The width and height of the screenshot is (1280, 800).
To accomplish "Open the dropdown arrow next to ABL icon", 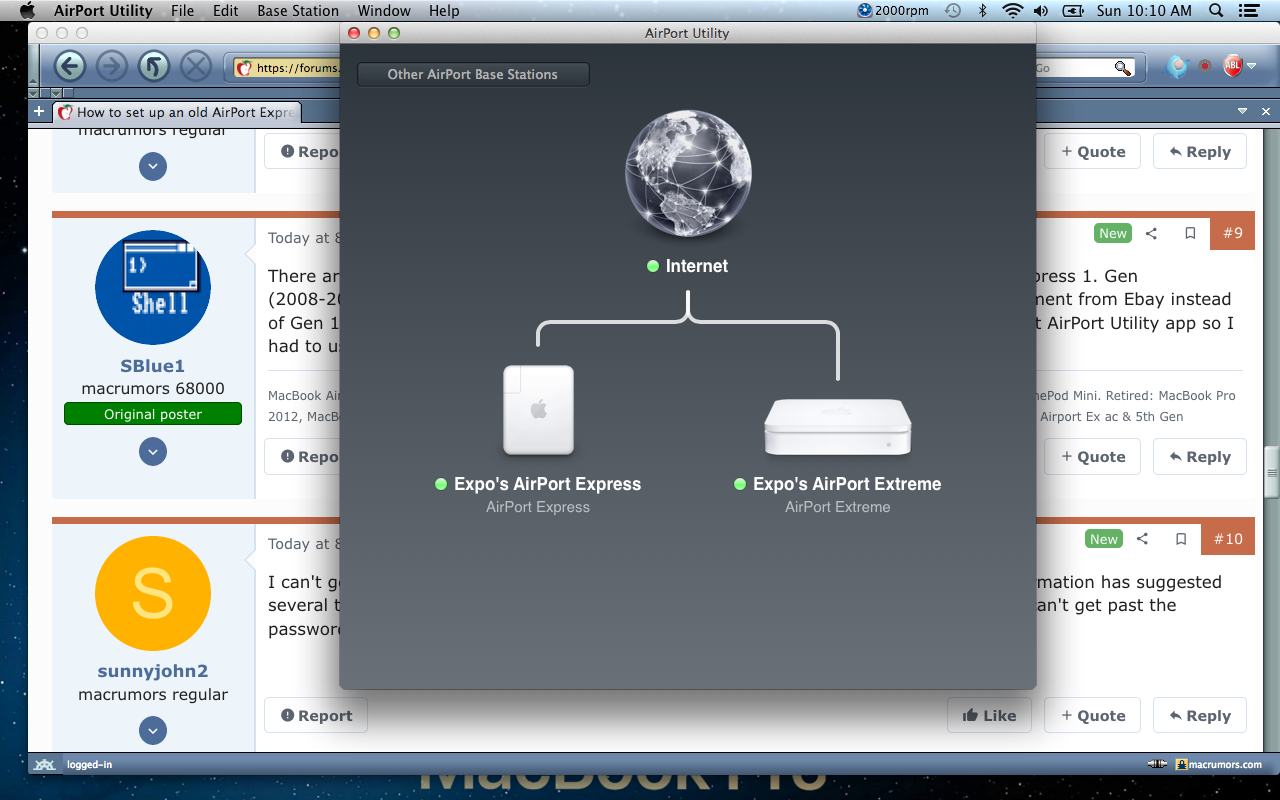I will click(1252, 68).
